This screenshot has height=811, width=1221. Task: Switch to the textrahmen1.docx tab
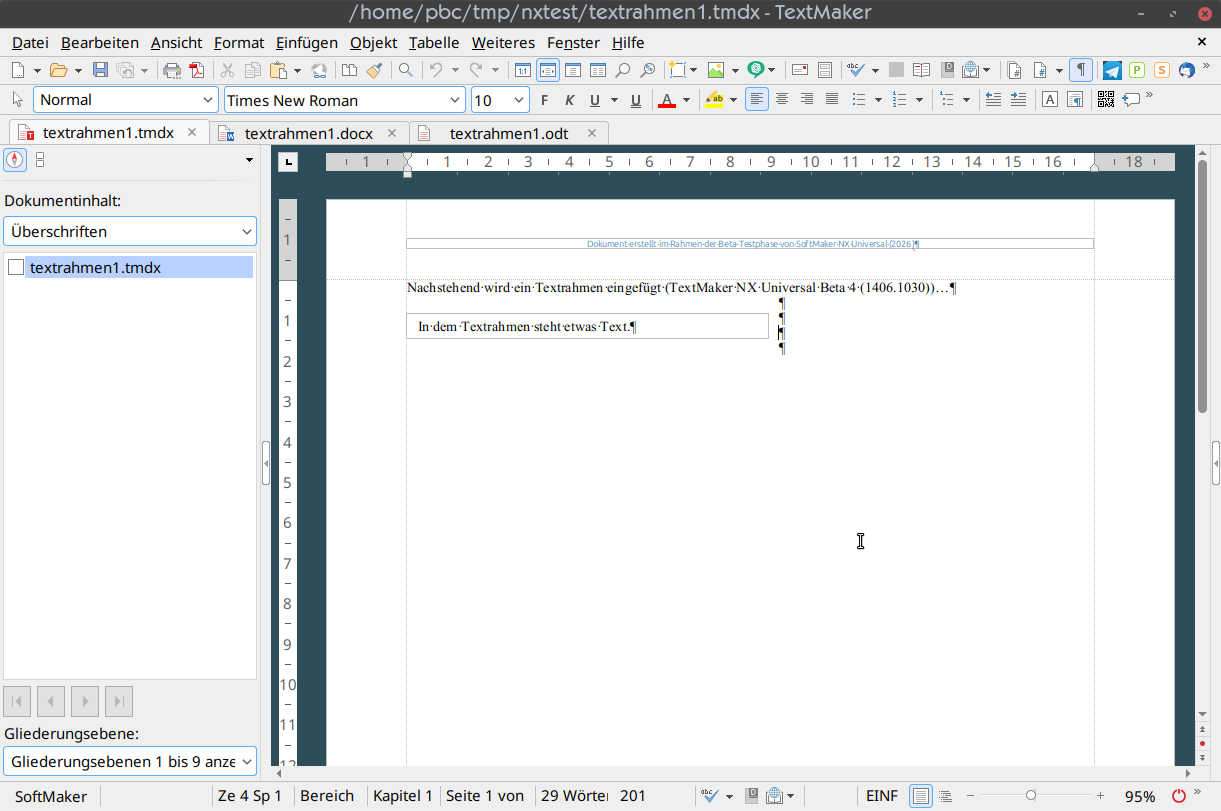pyautogui.click(x=308, y=133)
